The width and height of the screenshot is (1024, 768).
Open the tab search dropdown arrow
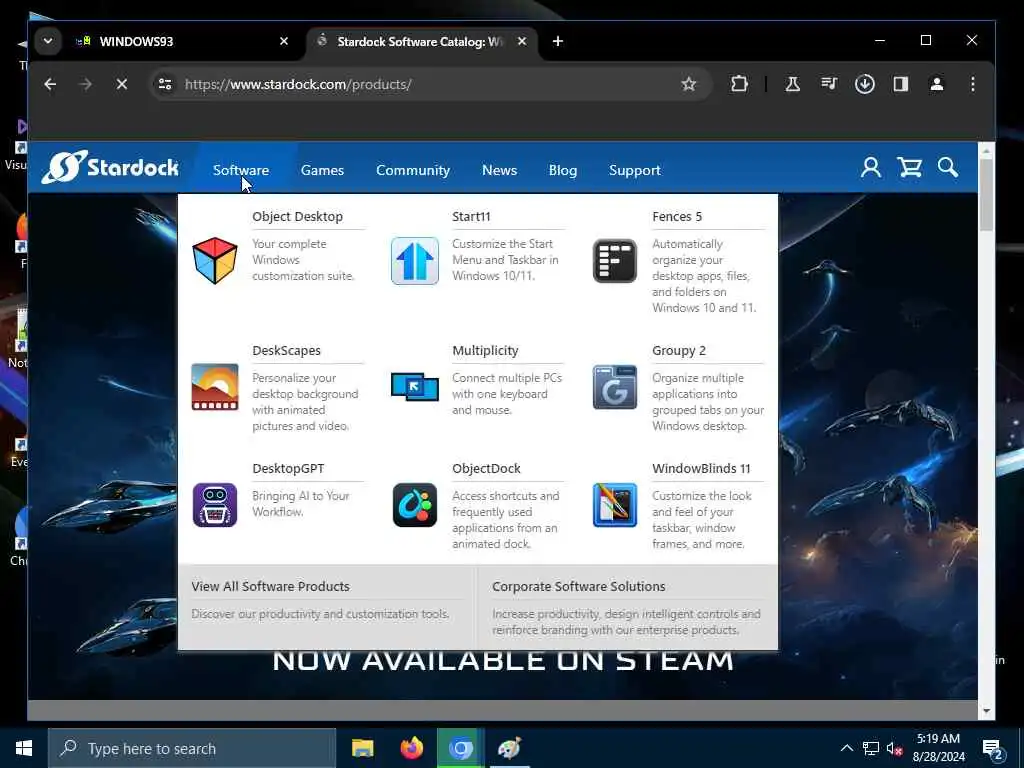[x=48, y=41]
